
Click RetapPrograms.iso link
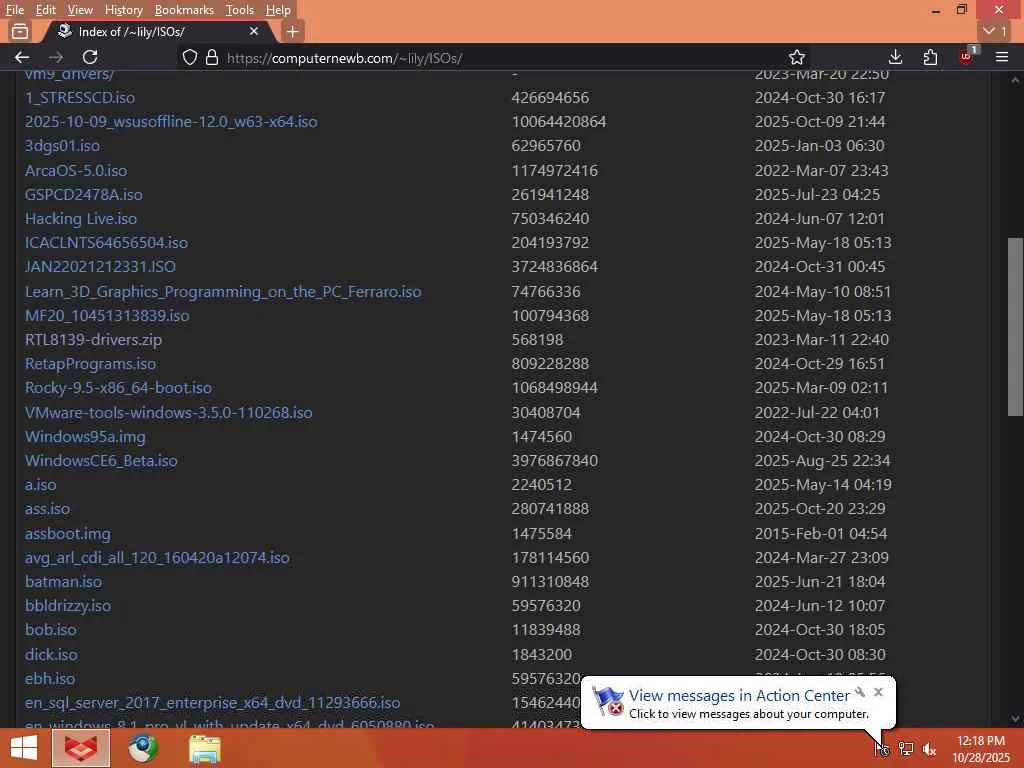90,364
